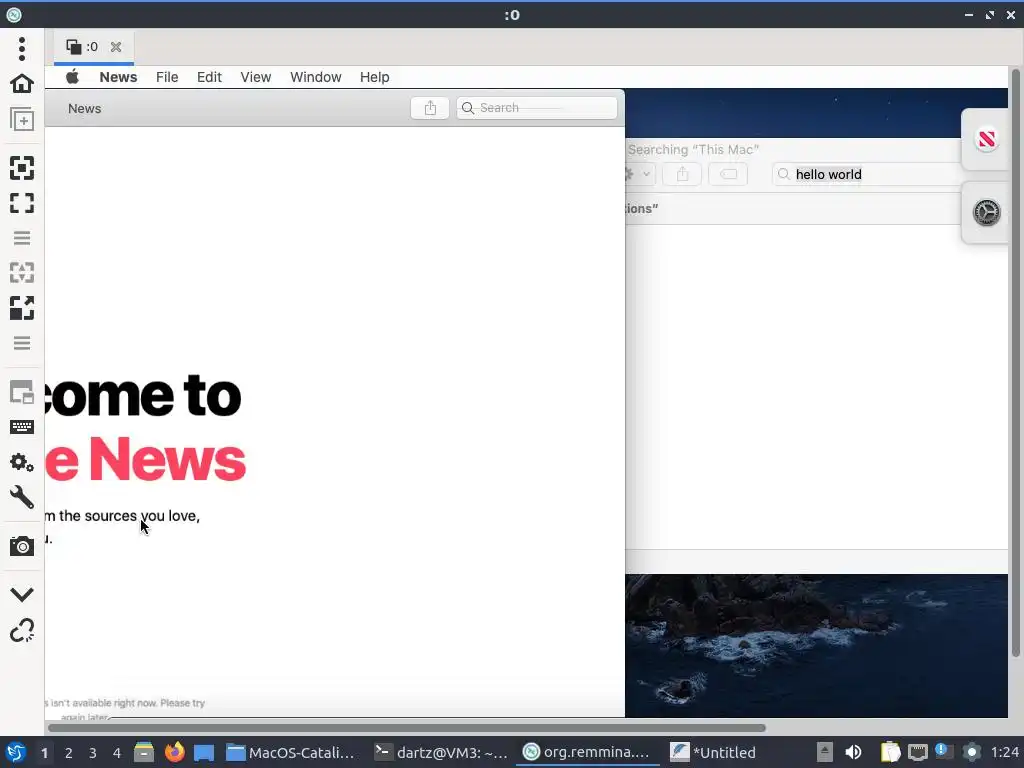The width and height of the screenshot is (1024, 768).
Task: Click the Remmina home (main window) icon
Action: (22, 84)
